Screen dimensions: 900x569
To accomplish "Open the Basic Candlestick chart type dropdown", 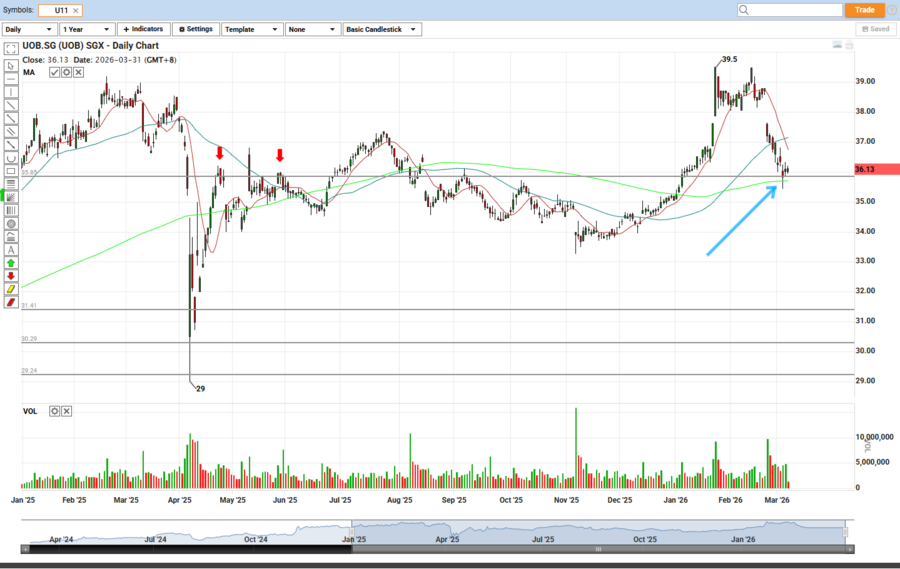I will click(381, 29).
